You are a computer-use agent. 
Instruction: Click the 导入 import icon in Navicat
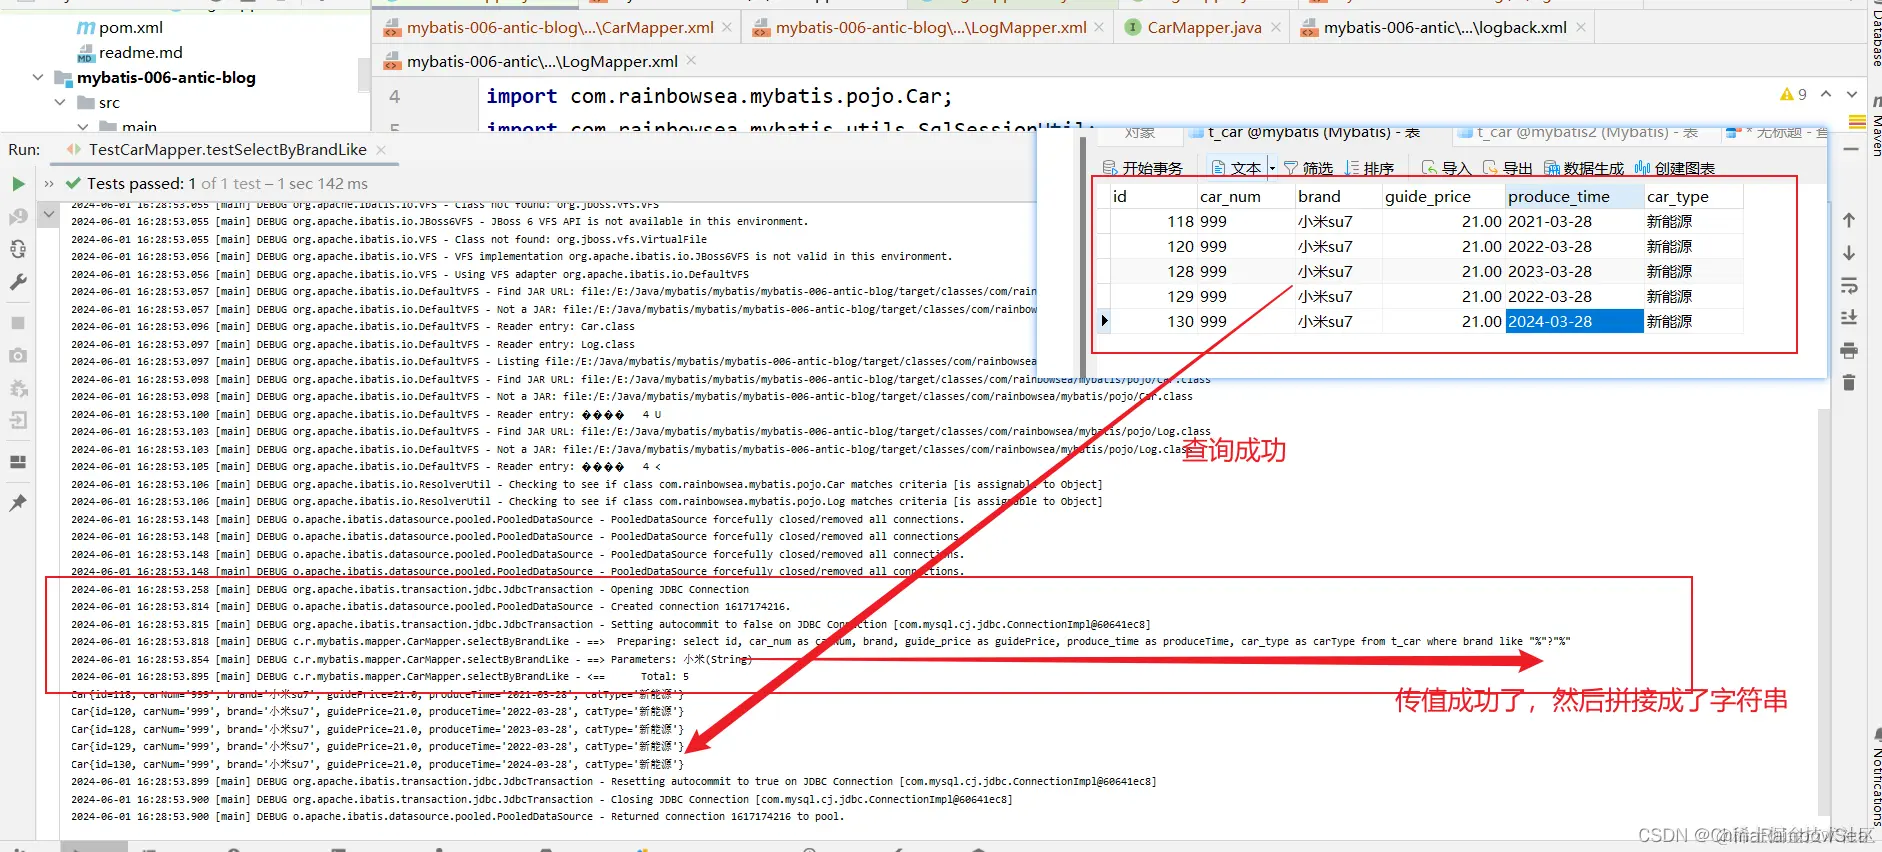pyautogui.click(x=1446, y=168)
